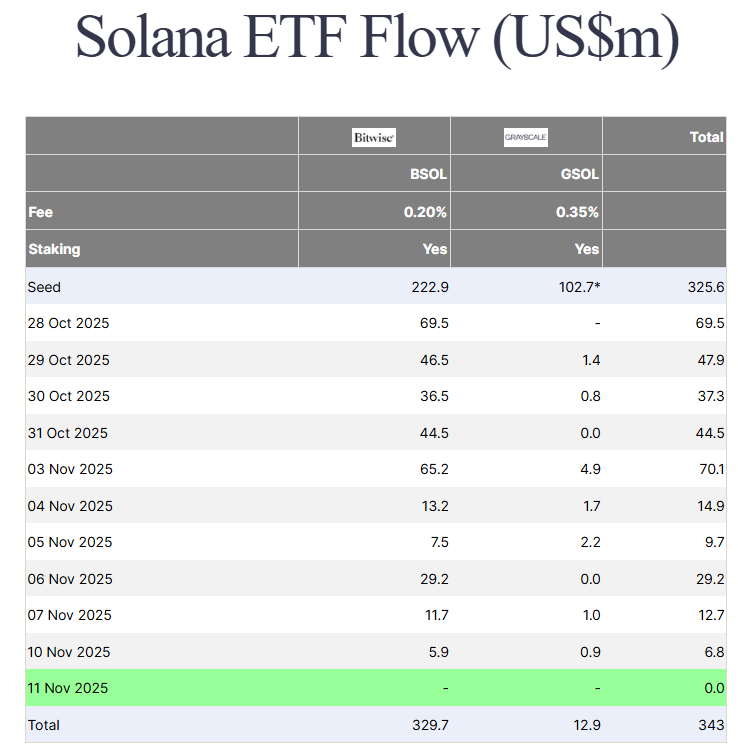Click the Total column header
This screenshot has width=738, height=754.
[x=706, y=137]
